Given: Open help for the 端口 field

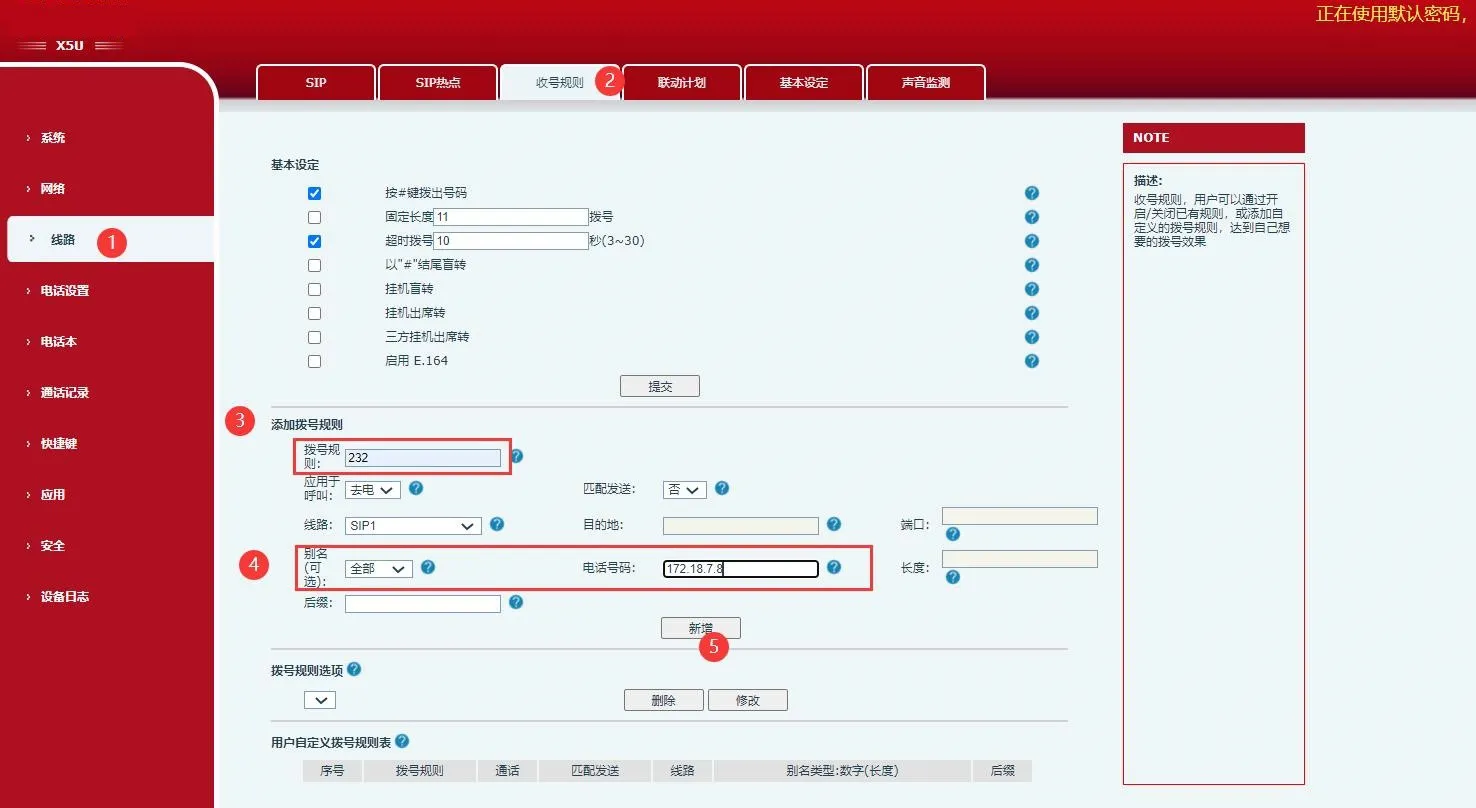Looking at the screenshot, I should coord(952,534).
